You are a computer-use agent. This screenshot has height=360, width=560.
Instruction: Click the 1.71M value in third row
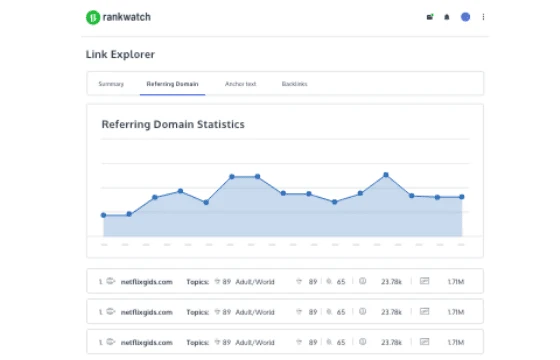pyautogui.click(x=456, y=342)
